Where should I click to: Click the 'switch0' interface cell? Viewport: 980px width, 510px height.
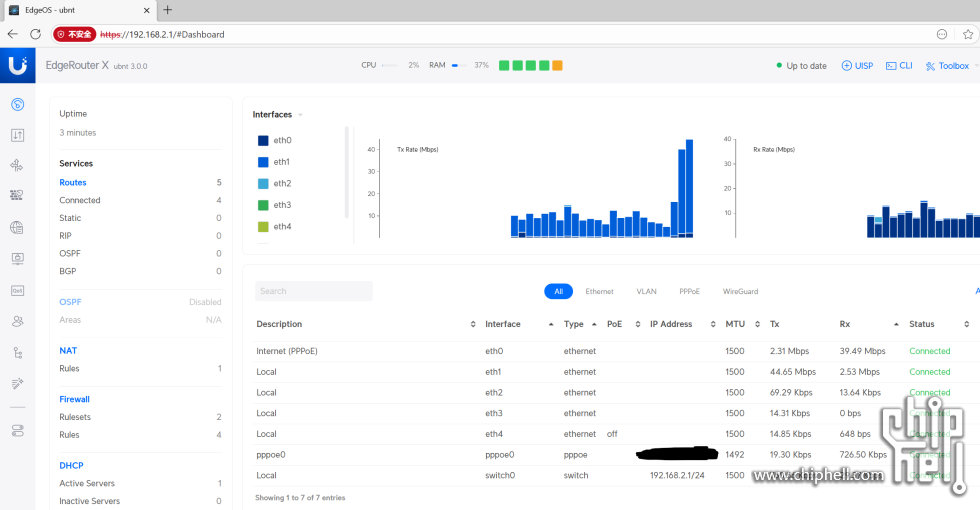pos(500,476)
